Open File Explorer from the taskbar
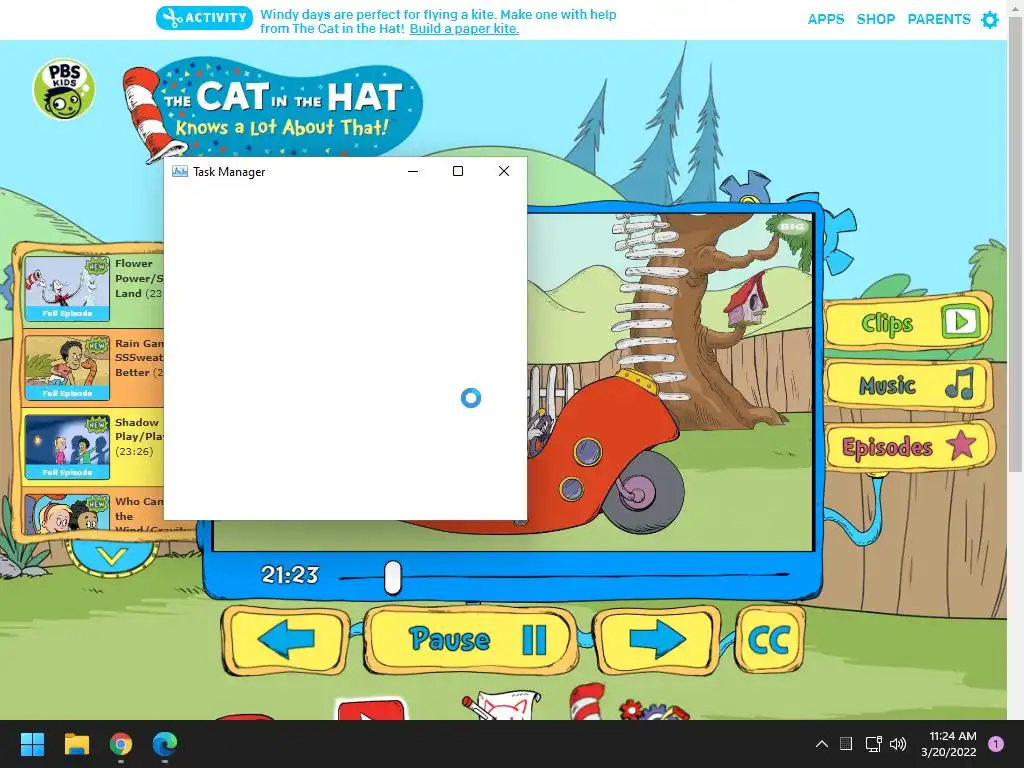 click(x=76, y=744)
